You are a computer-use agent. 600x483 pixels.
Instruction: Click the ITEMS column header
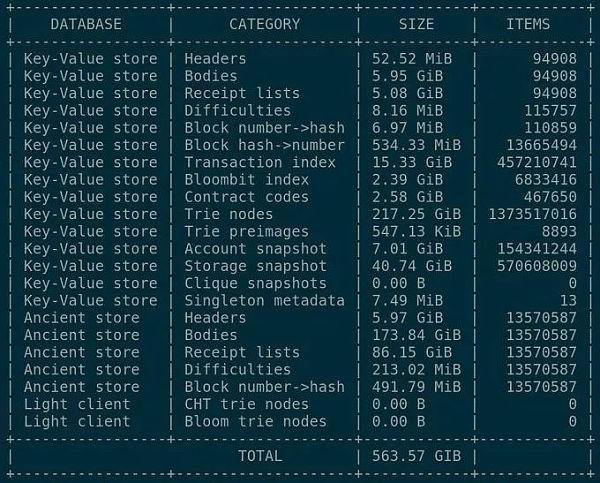(x=528, y=24)
